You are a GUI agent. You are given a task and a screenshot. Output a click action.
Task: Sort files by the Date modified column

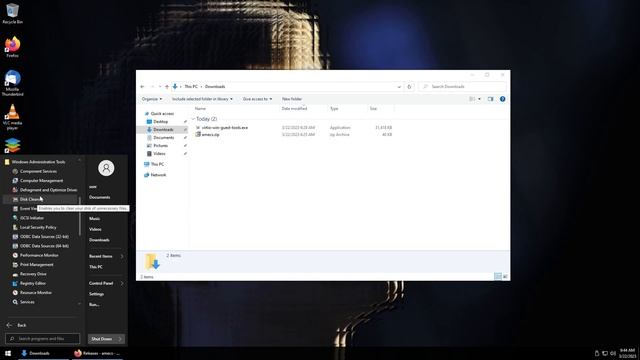[294, 109]
